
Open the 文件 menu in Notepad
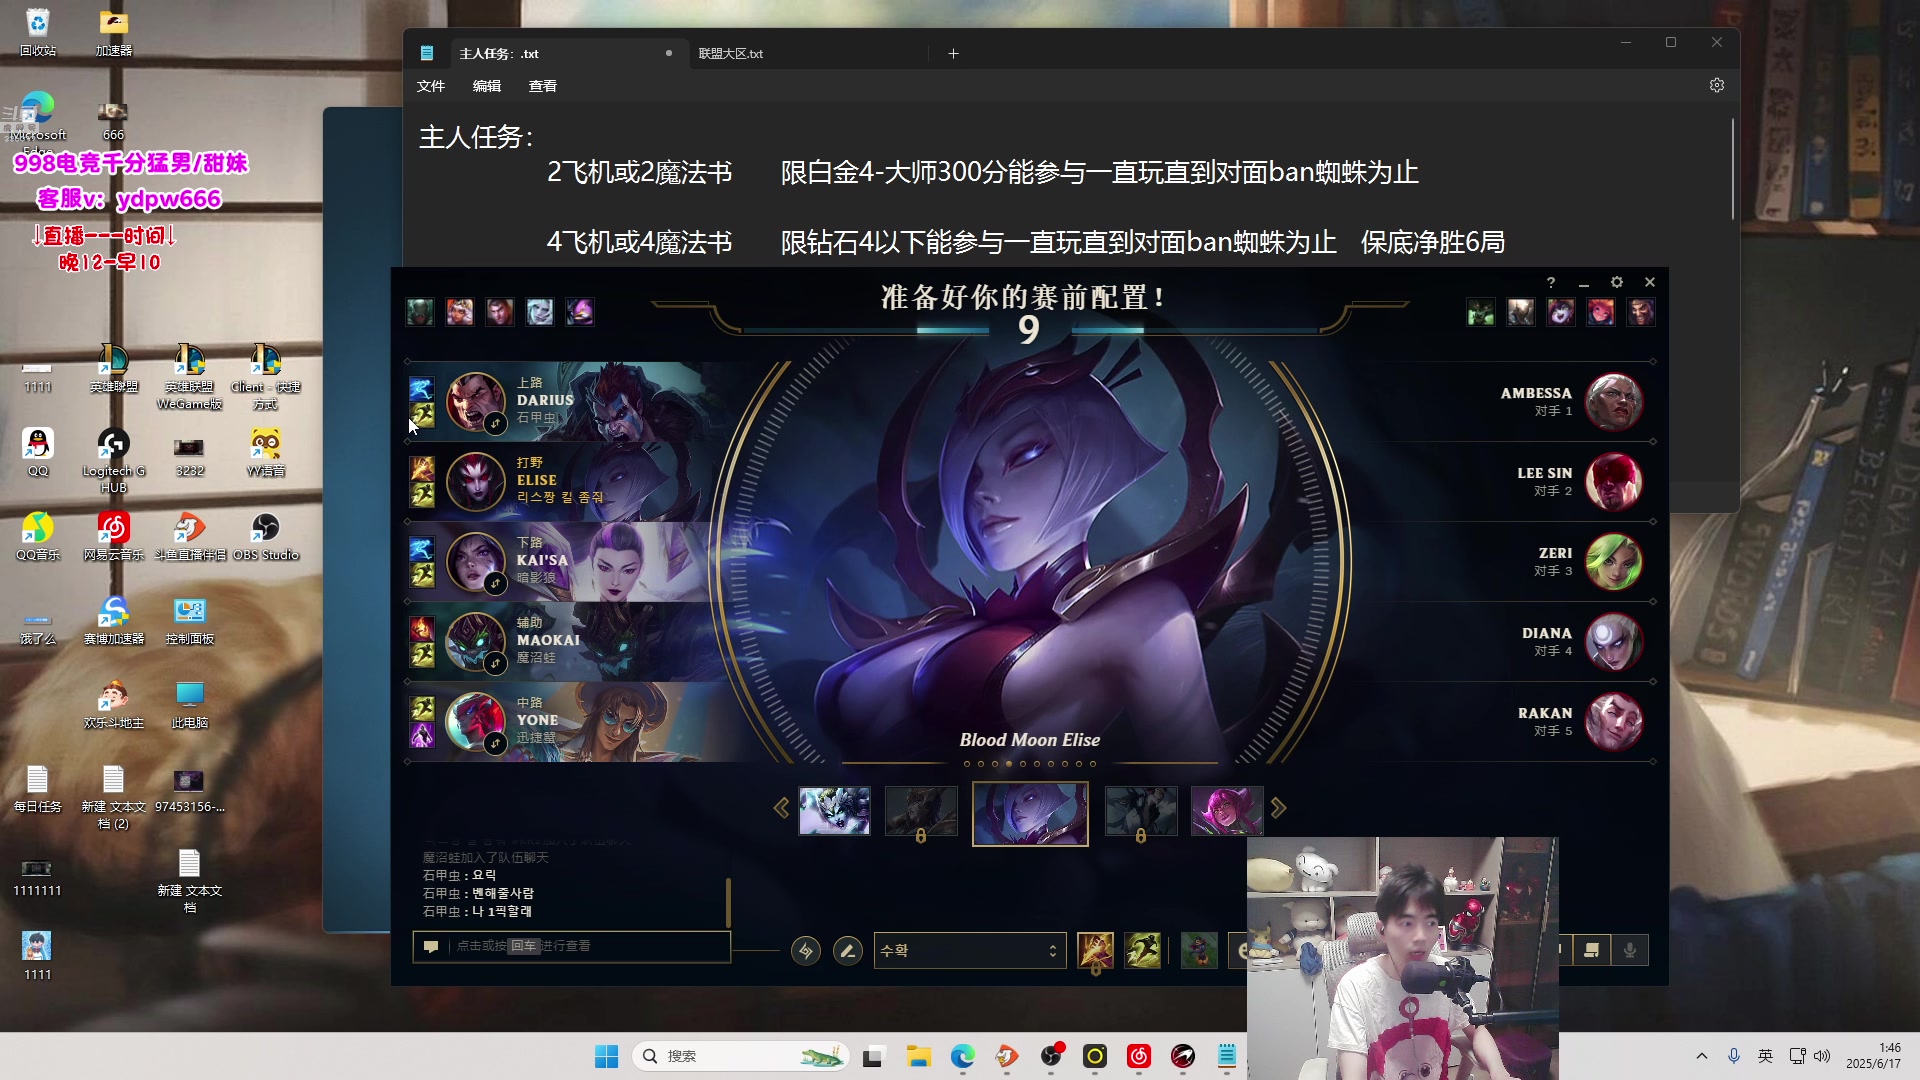[x=431, y=86]
